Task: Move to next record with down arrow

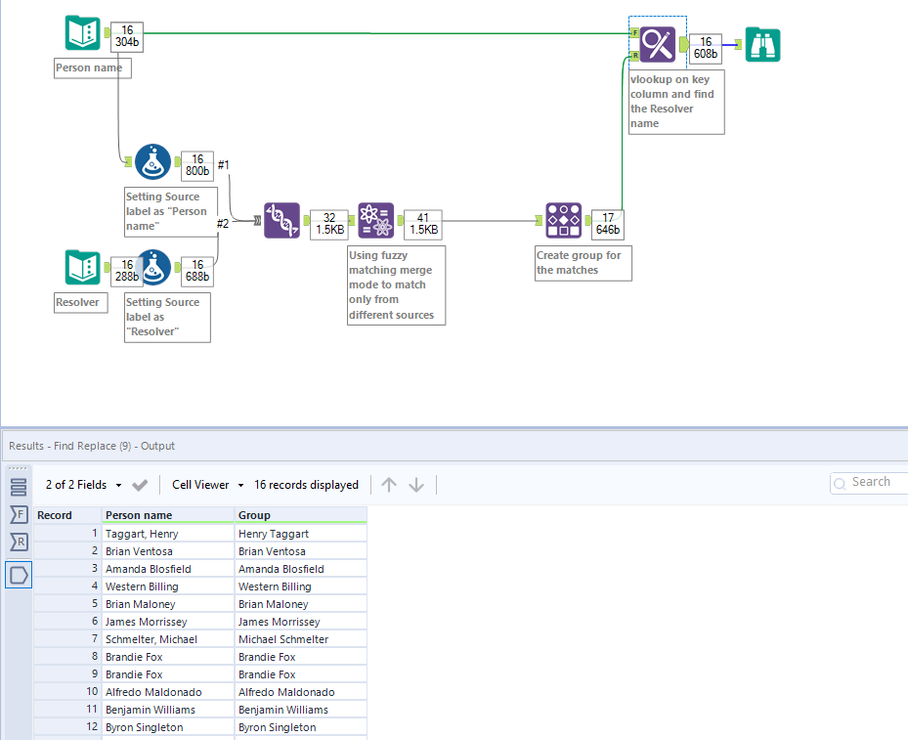Action: 416,485
